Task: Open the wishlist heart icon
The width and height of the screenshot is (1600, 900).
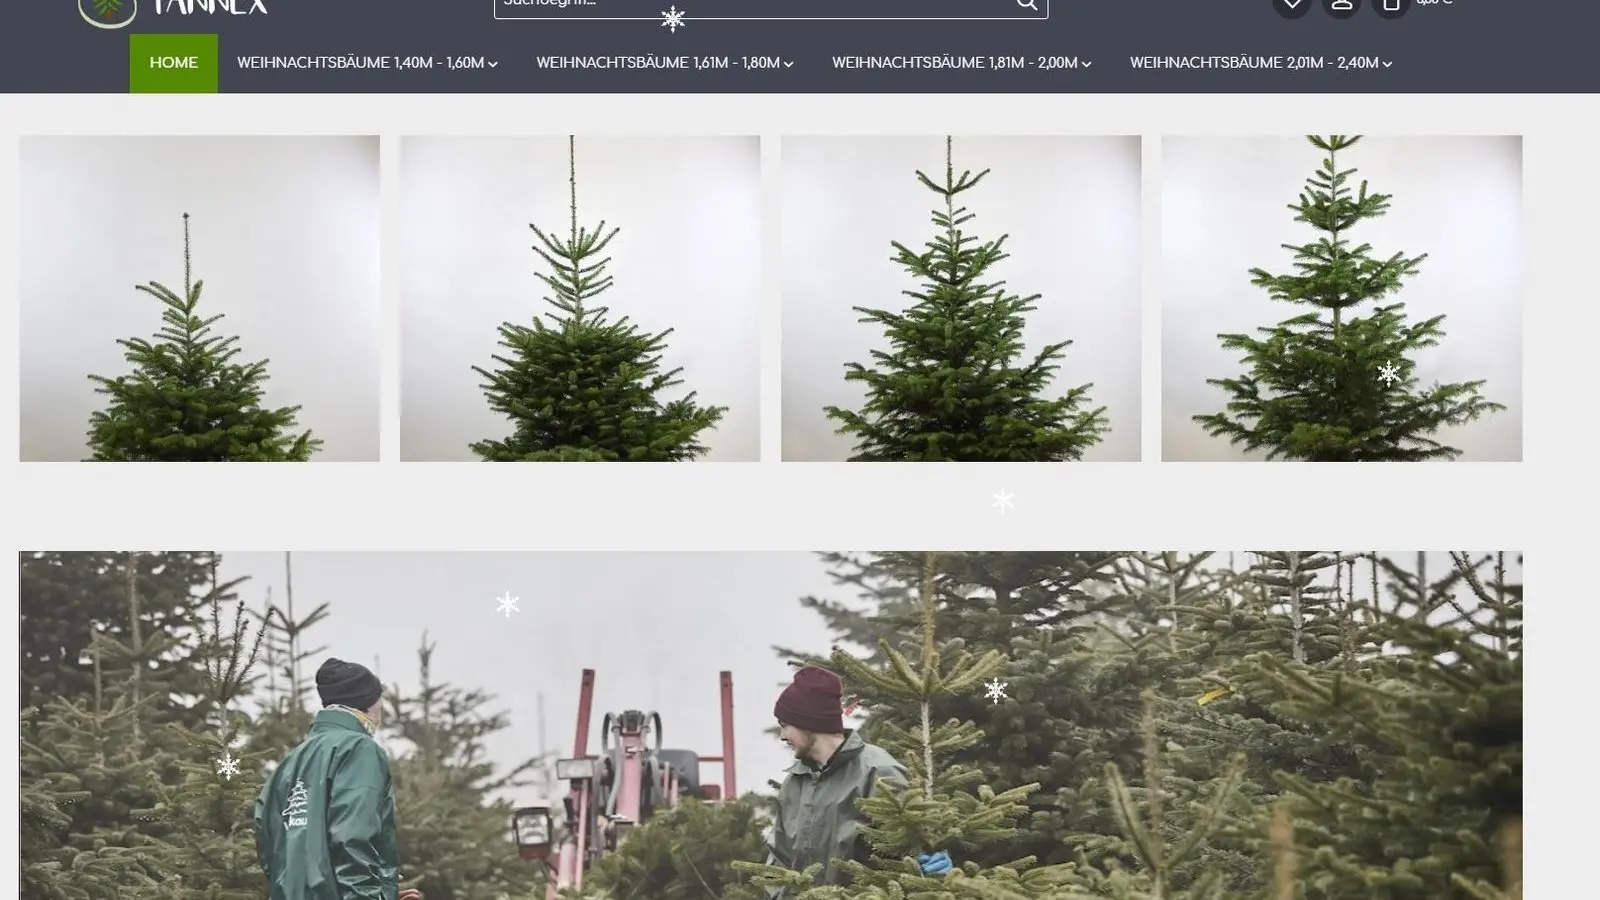Action: pos(1292,5)
